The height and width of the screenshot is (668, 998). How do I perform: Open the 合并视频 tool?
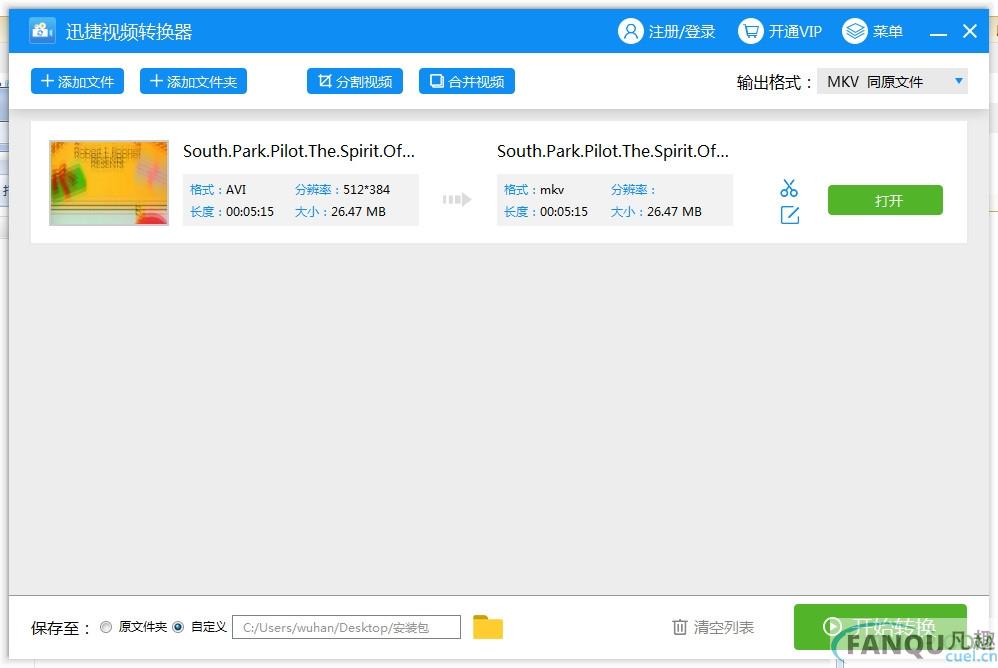click(467, 81)
